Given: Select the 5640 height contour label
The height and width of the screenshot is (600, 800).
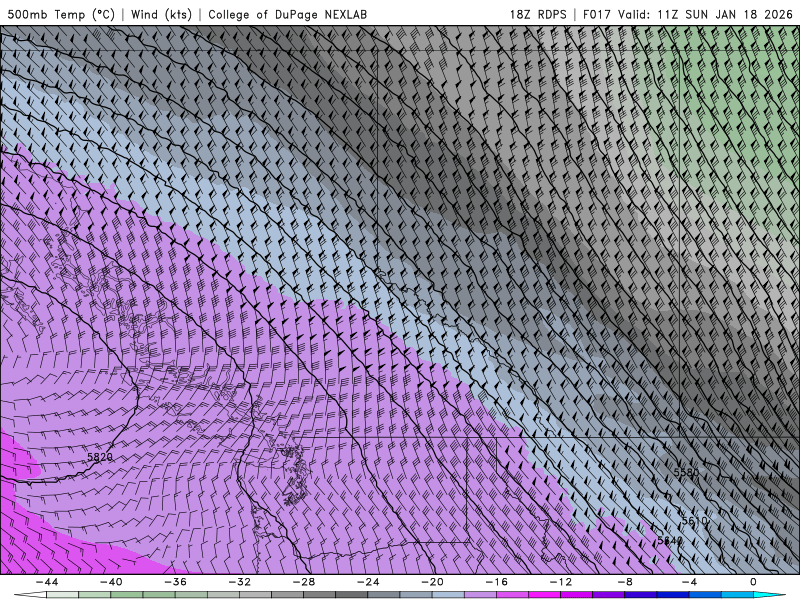Looking at the screenshot, I should tap(670, 540).
